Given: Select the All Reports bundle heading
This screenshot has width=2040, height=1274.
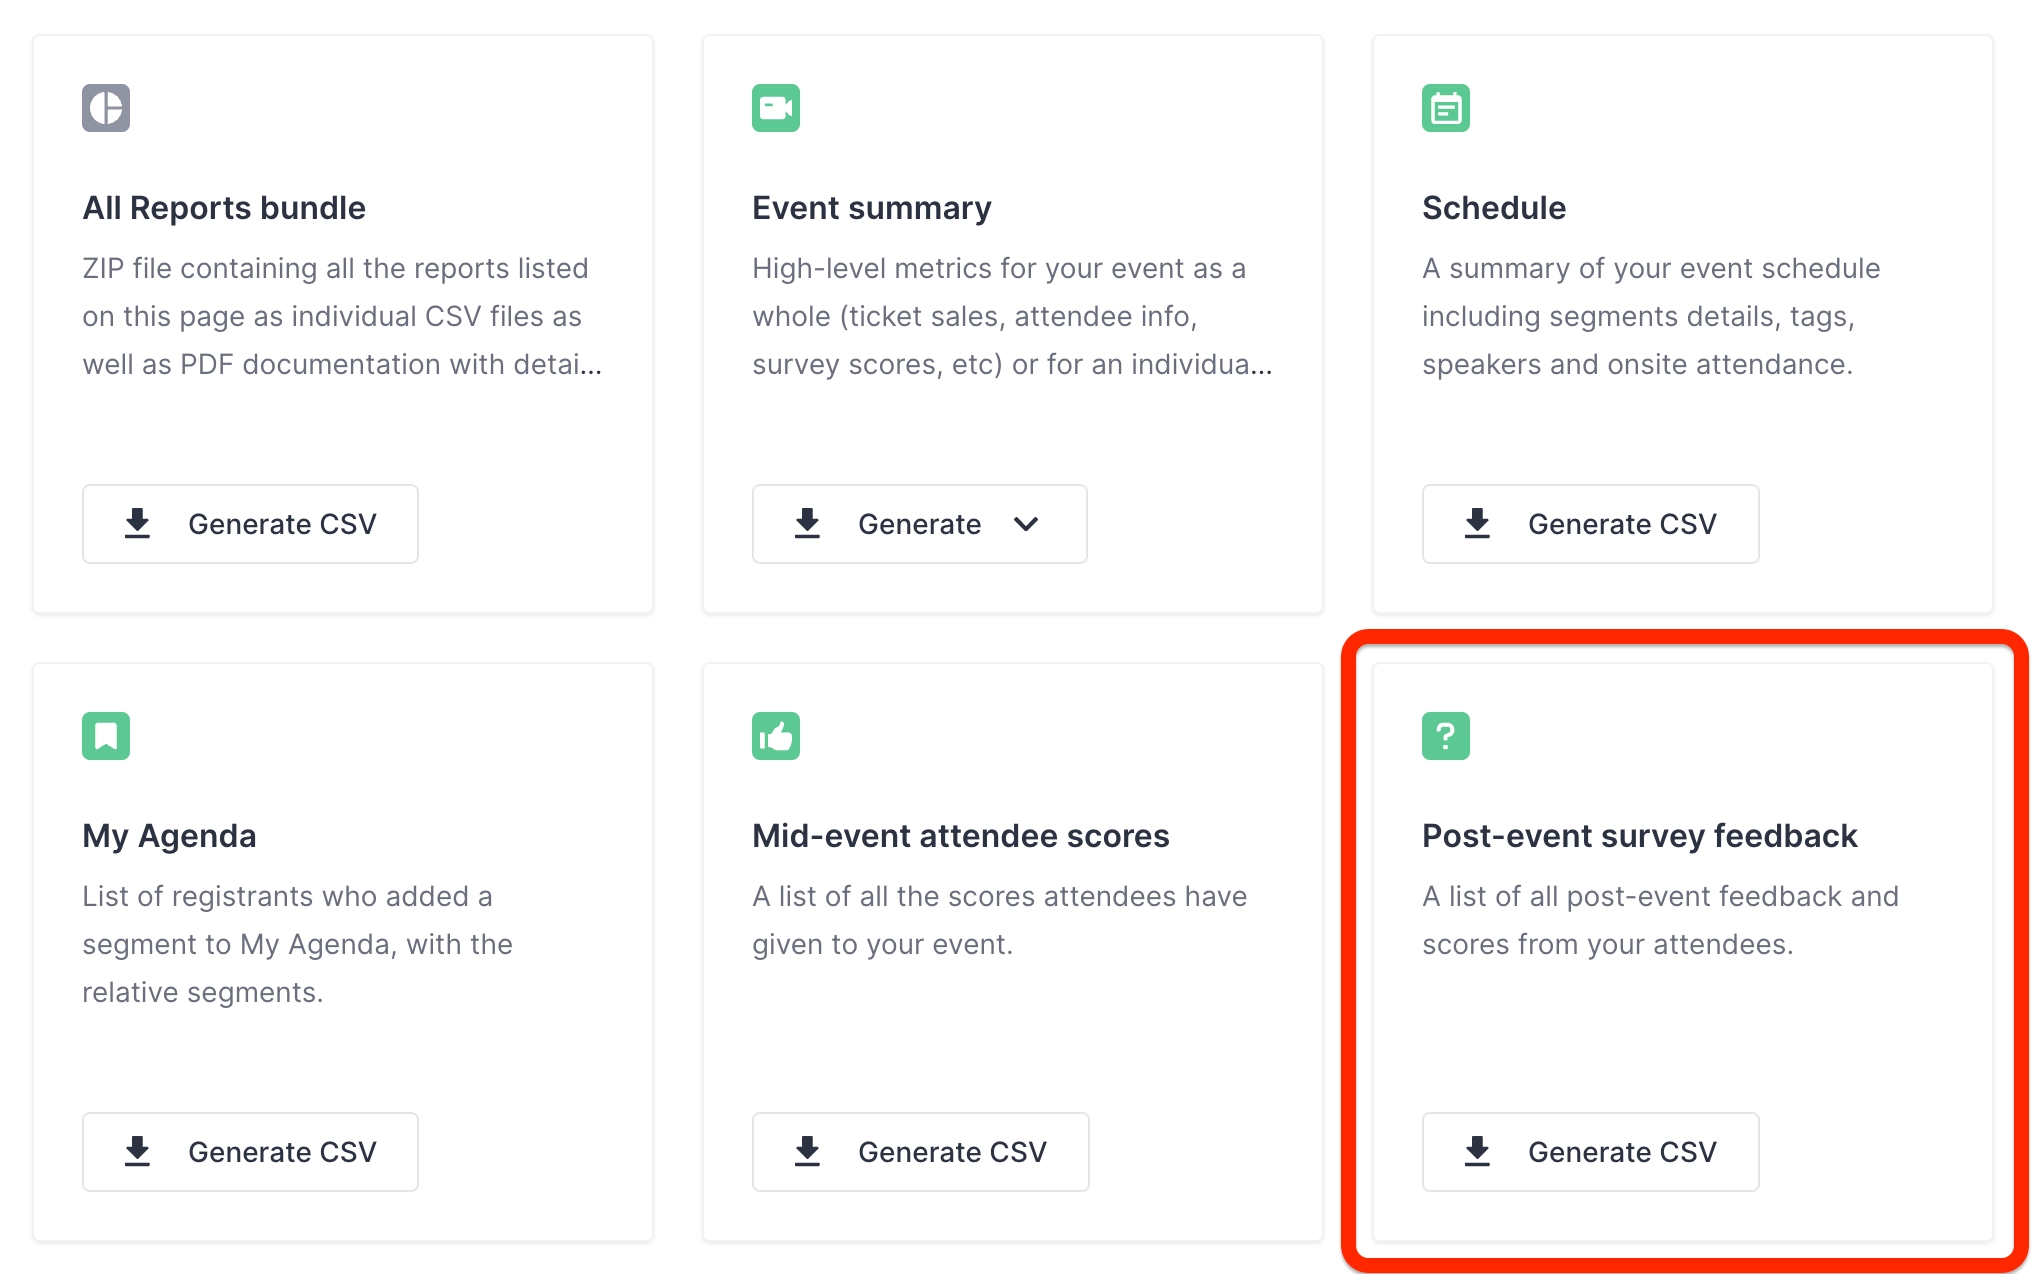Looking at the screenshot, I should [224, 208].
